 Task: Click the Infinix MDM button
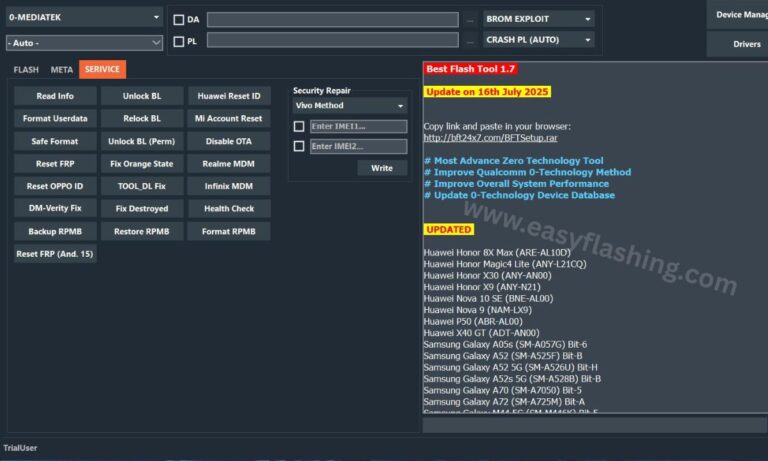[229, 186]
